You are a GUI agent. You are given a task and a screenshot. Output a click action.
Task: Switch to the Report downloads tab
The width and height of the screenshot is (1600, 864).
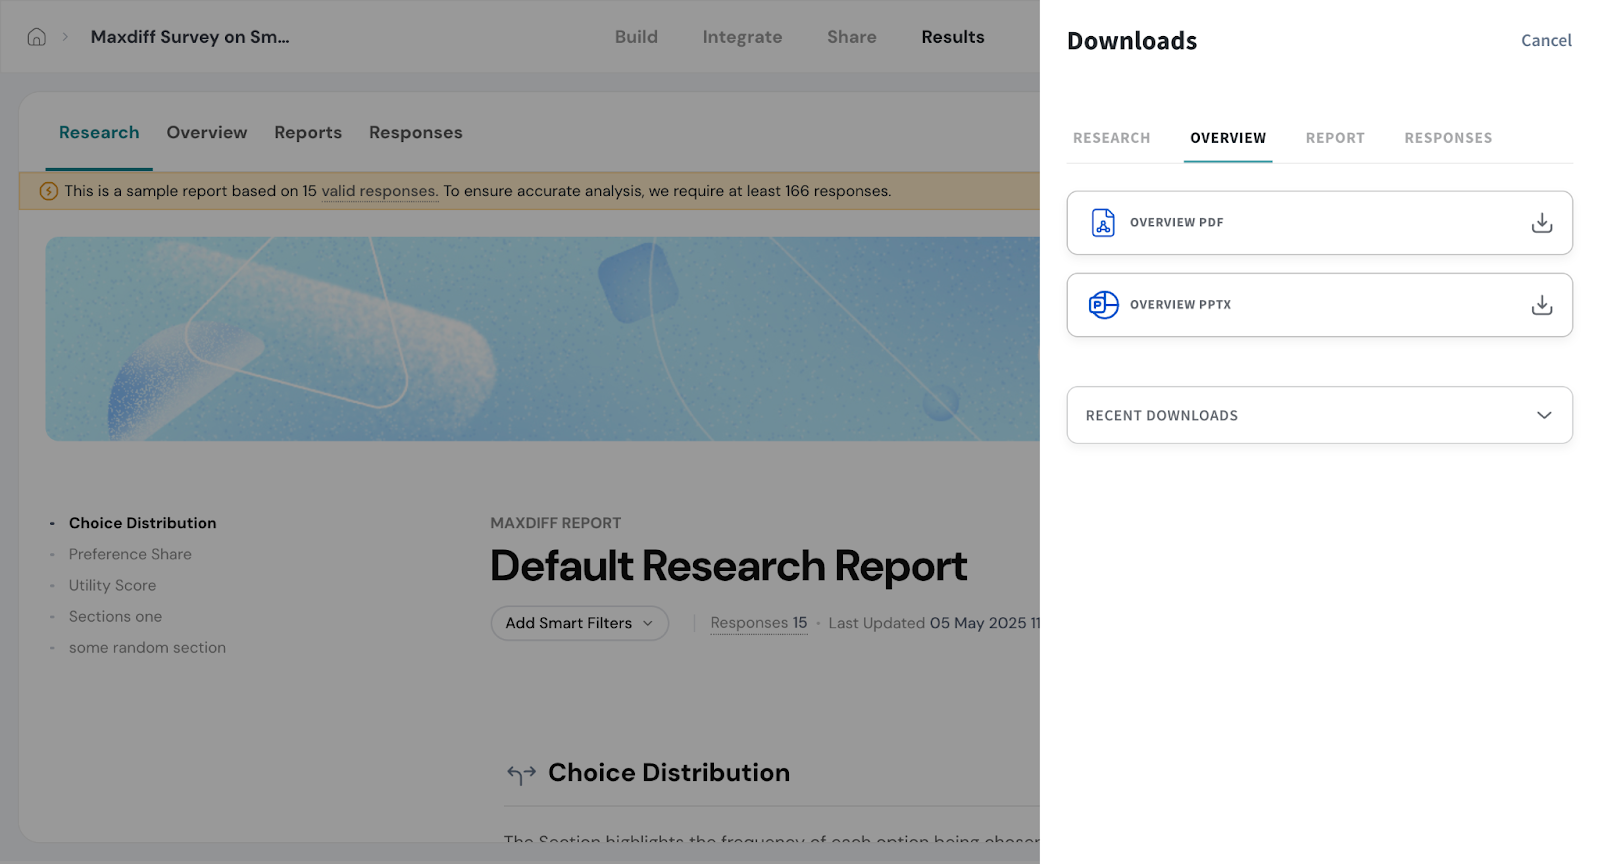coord(1334,138)
